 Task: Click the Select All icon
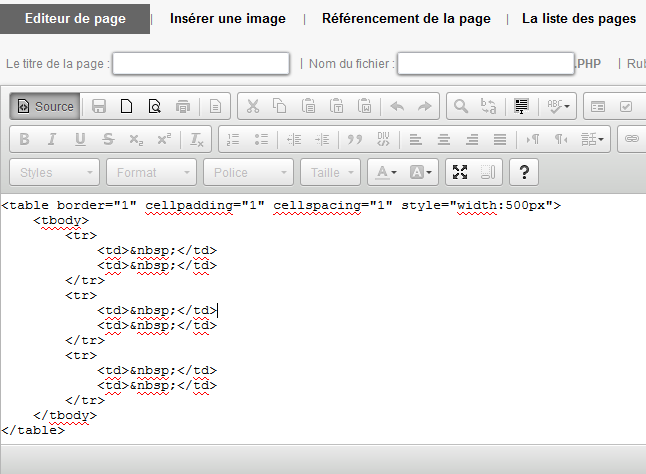tap(521, 106)
